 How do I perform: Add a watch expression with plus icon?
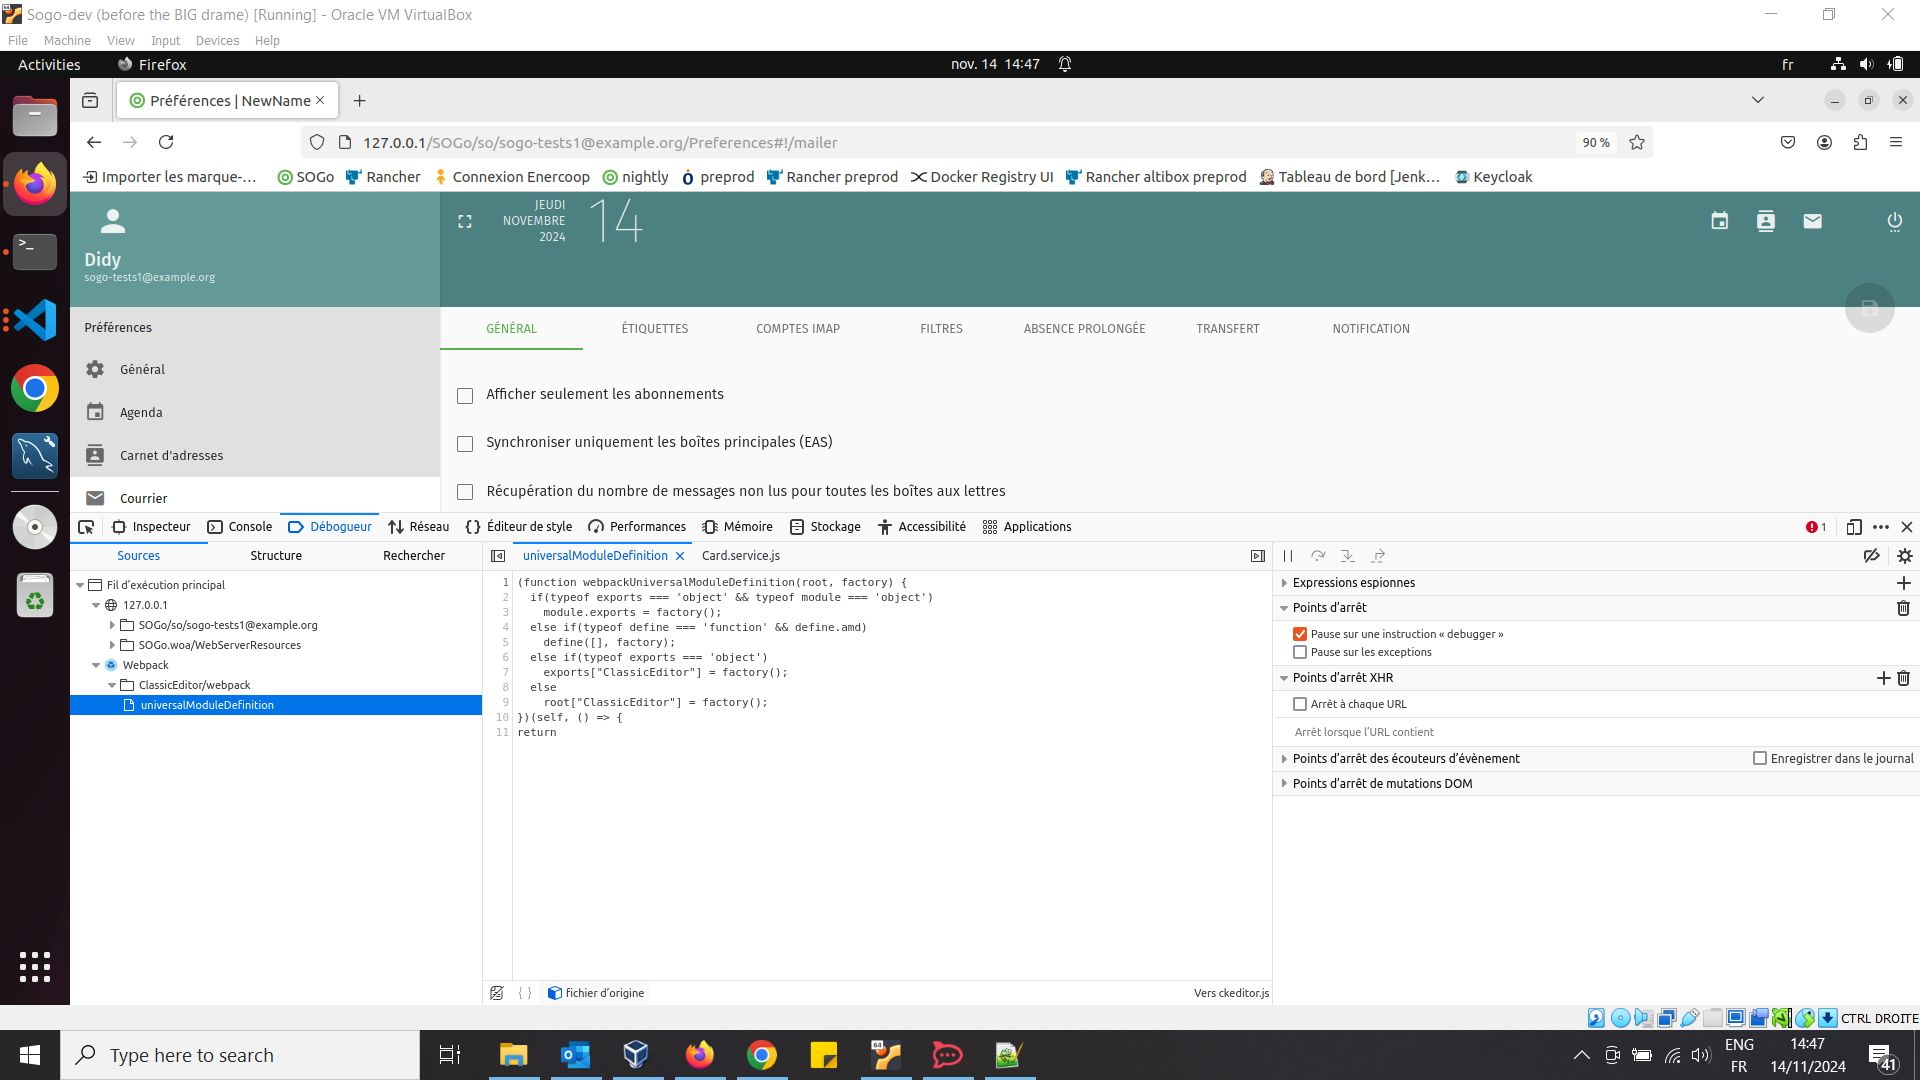pyautogui.click(x=1903, y=583)
